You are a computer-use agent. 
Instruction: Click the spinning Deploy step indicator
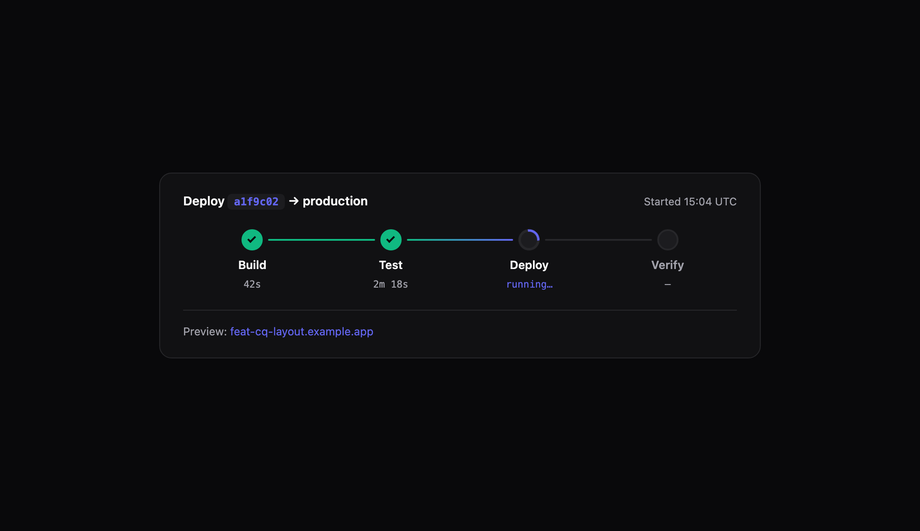(x=529, y=239)
